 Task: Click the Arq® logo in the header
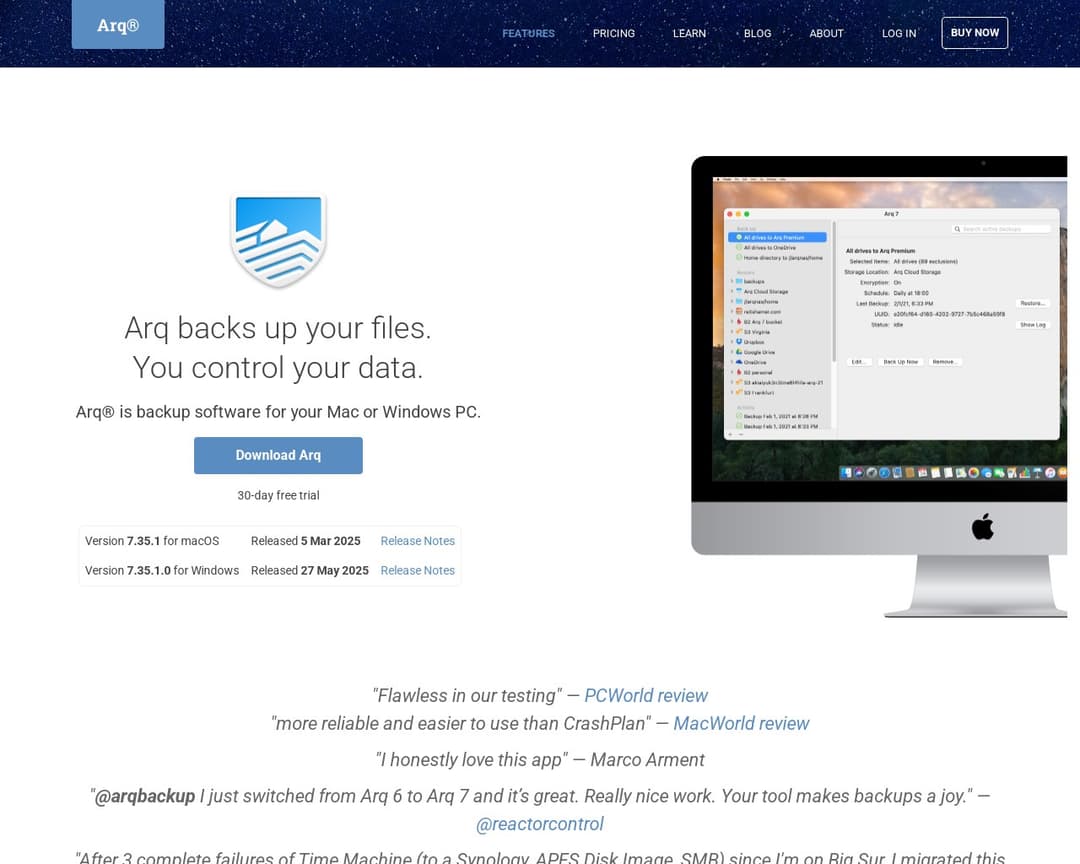tap(118, 25)
